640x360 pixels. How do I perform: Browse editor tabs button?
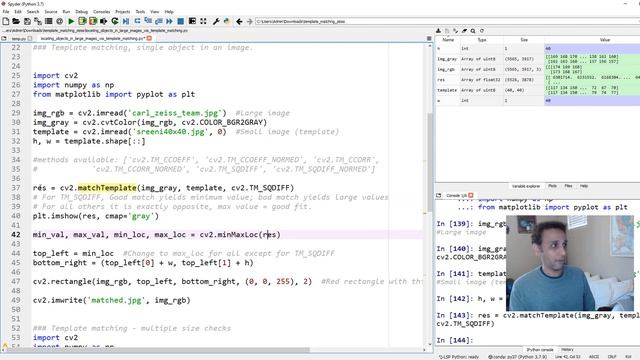pos(4,38)
